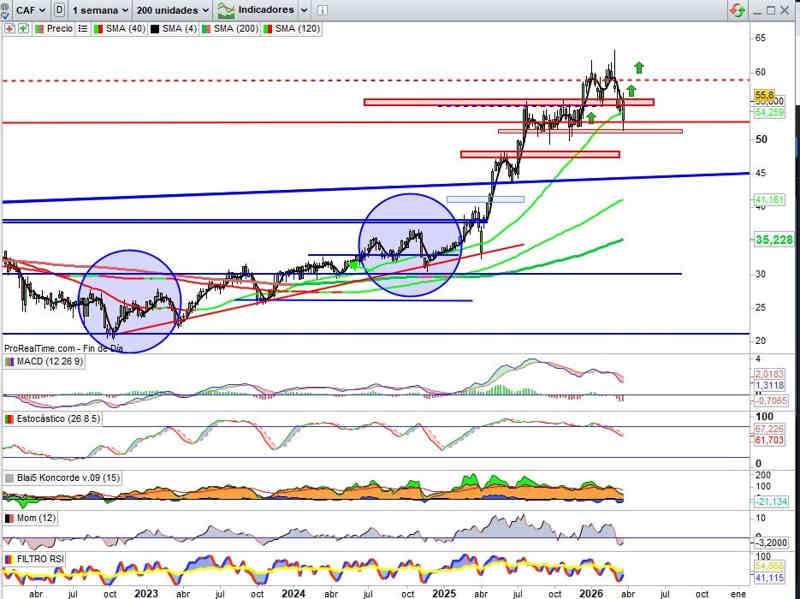
Task: Open the 200 unidades dropdown
Action: click(x=172, y=9)
